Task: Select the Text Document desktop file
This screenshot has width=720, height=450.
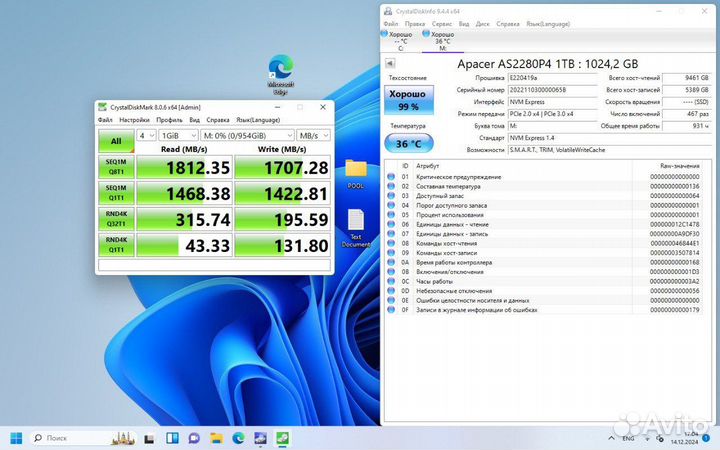Action: [356, 228]
